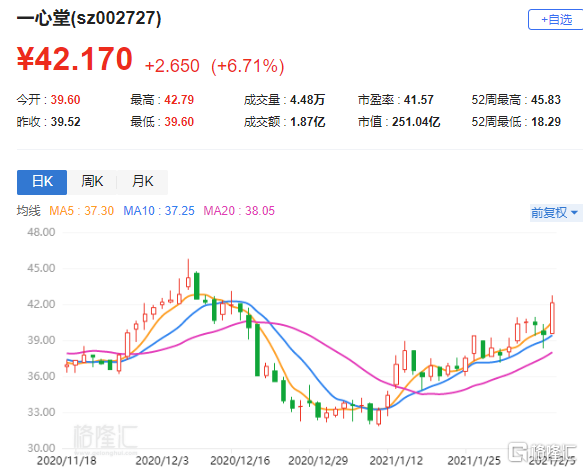Select the 均线 label

tap(29, 211)
